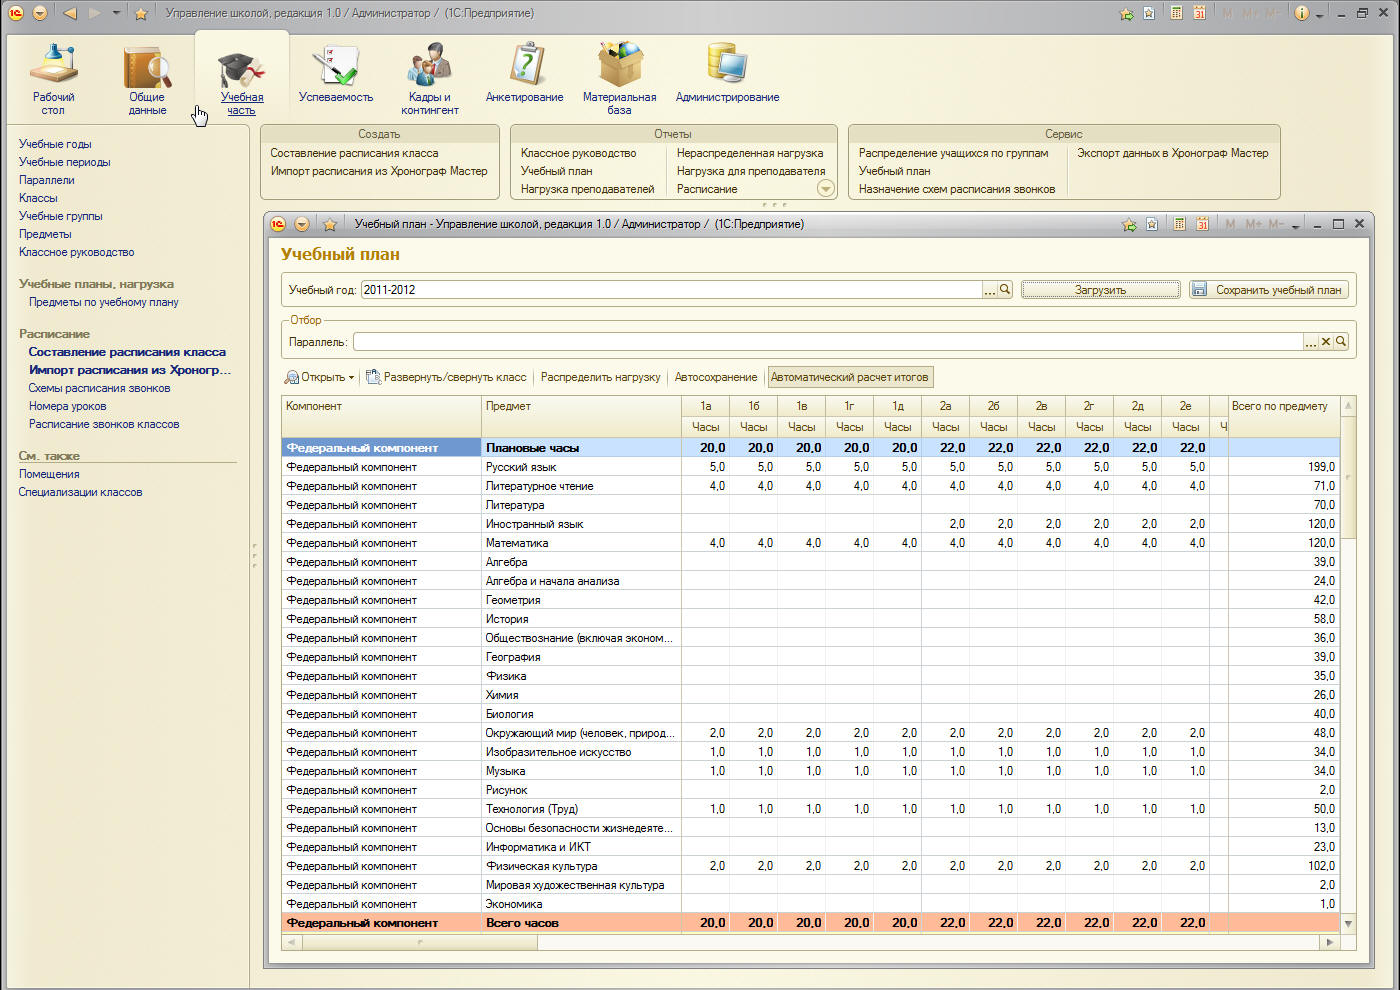Image resolution: width=1400 pixels, height=990 pixels.
Task: Expand the Отчеты panel with round arrow
Action: click(825, 188)
